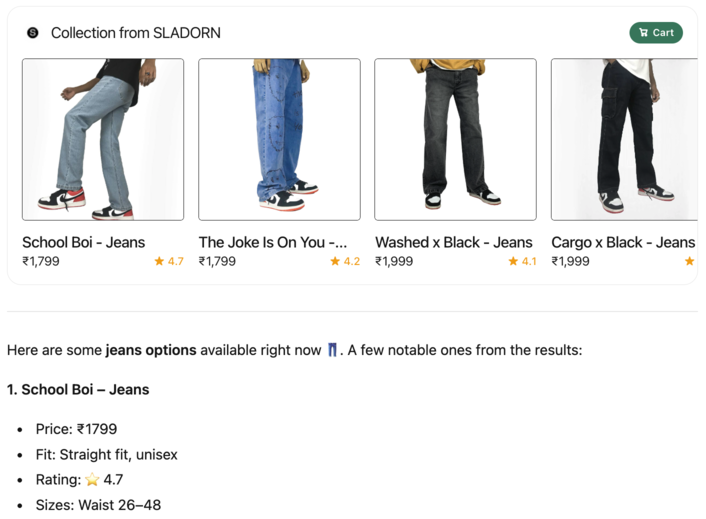
Task: Click the ₹1,999 price under Washed x Black
Action: (394, 262)
